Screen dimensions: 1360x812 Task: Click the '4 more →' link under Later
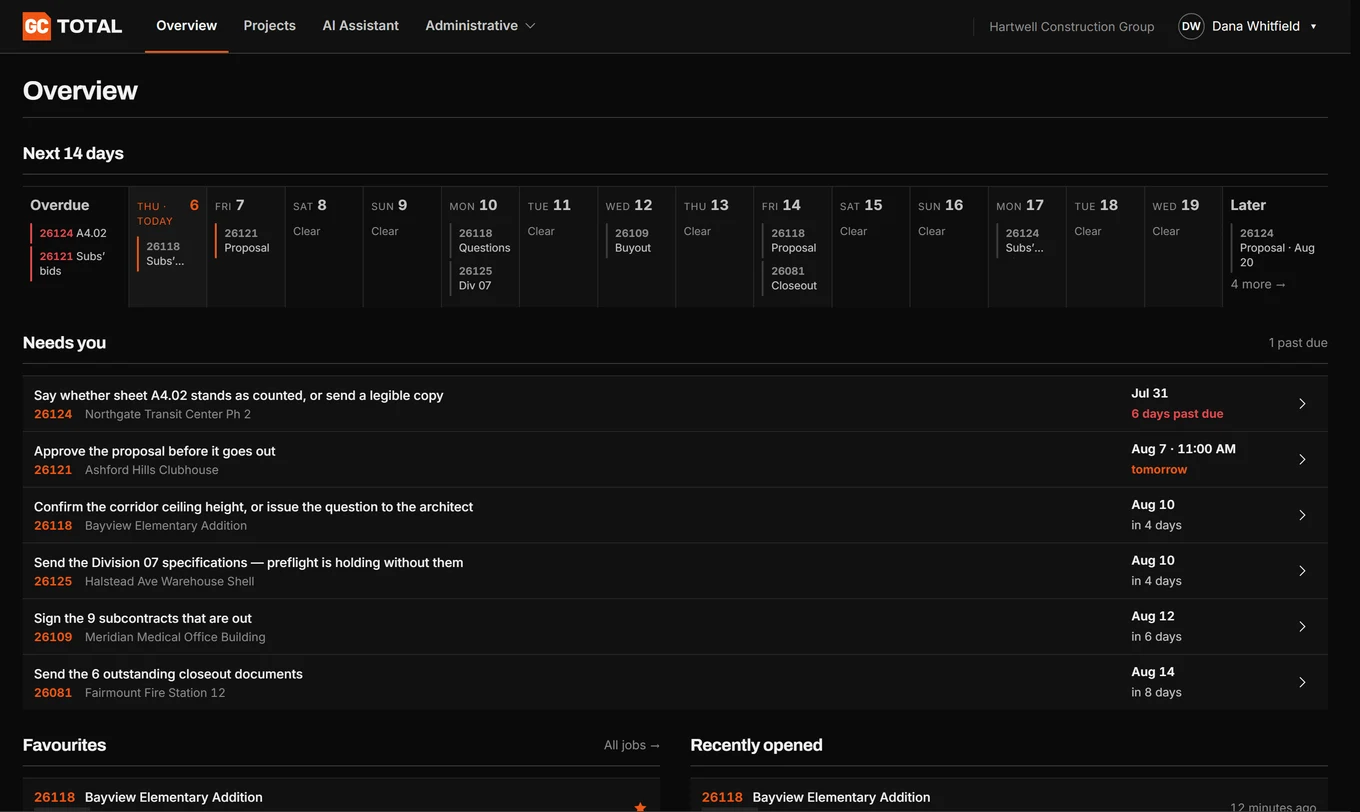coord(1258,284)
